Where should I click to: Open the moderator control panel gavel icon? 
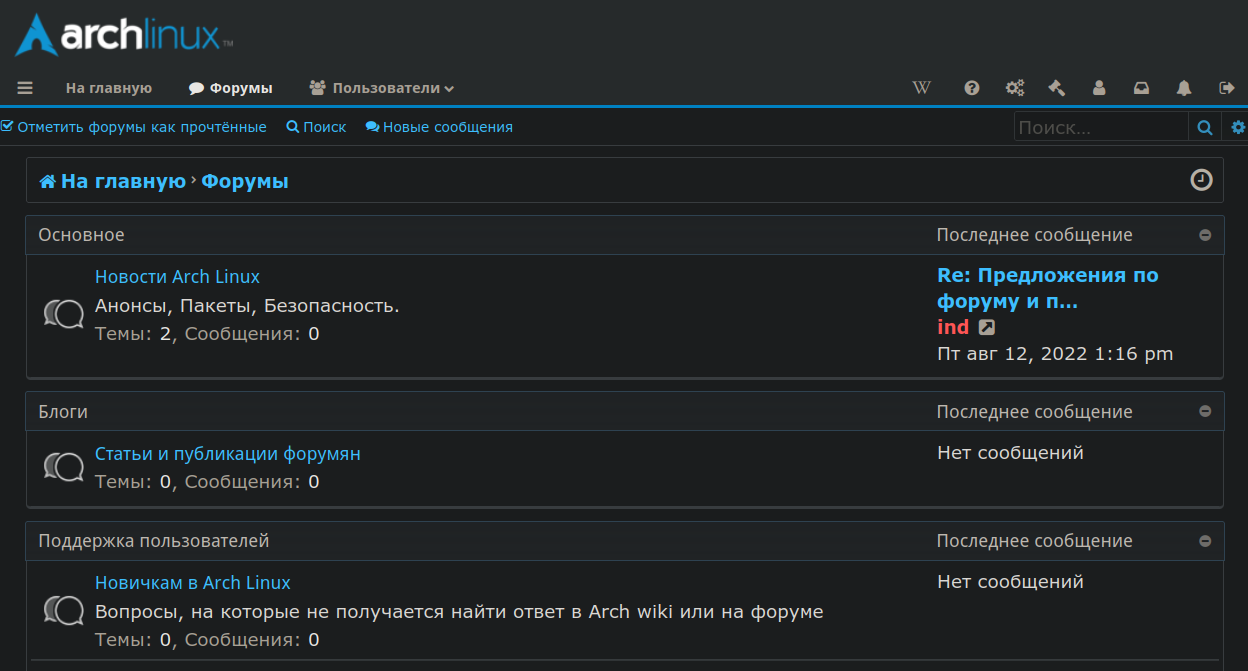1057,88
